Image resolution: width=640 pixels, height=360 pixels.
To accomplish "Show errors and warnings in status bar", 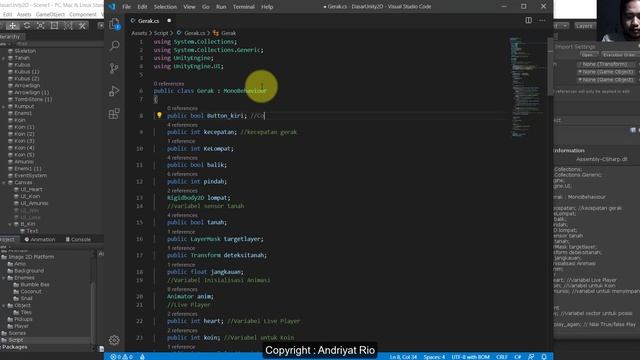I will (121, 357).
